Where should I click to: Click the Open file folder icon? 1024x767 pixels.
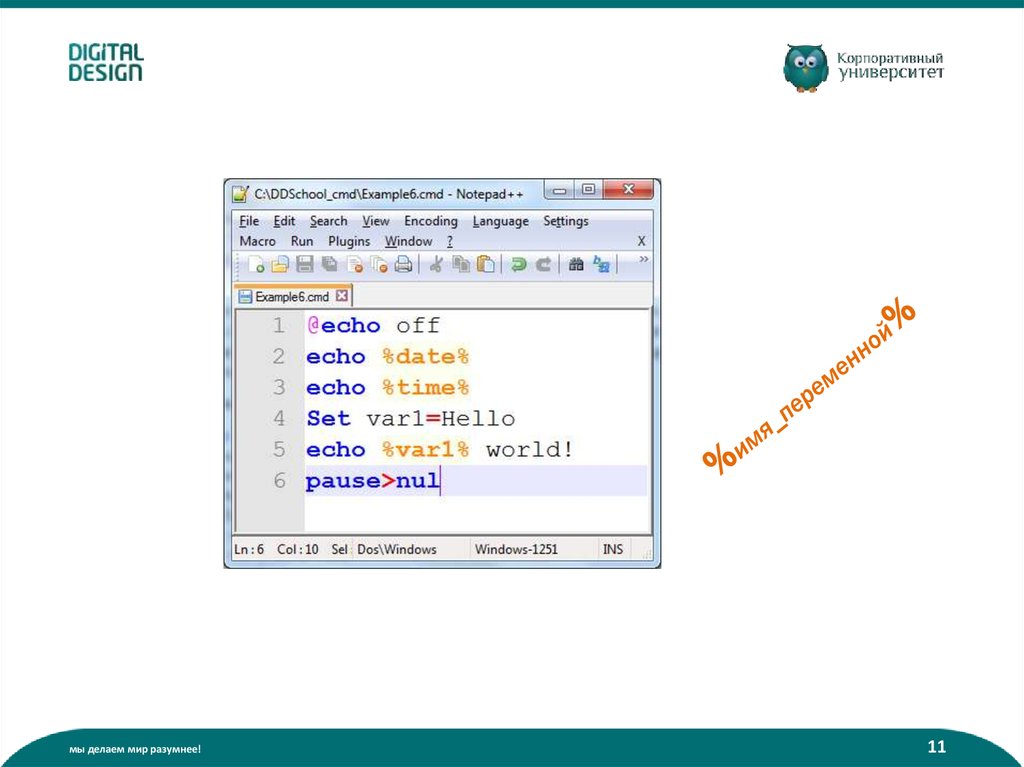[280, 265]
